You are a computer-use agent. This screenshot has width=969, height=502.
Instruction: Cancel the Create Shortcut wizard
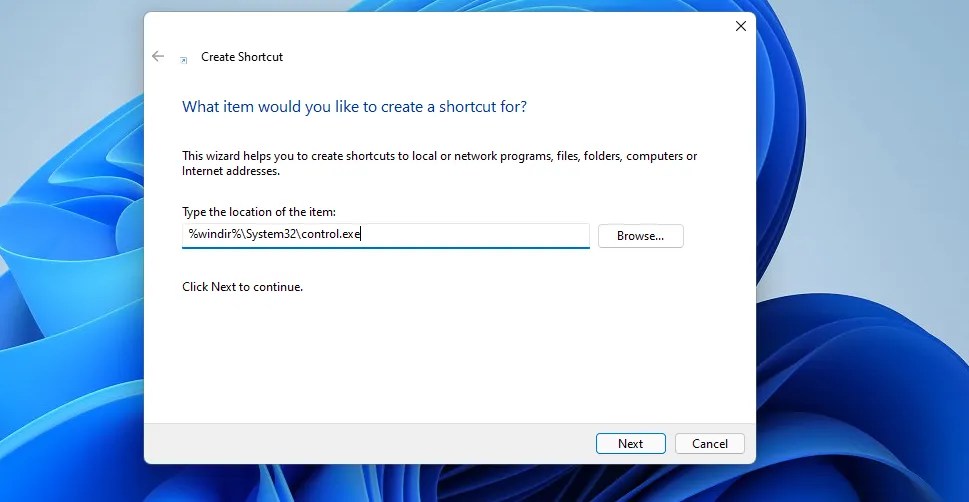(709, 444)
